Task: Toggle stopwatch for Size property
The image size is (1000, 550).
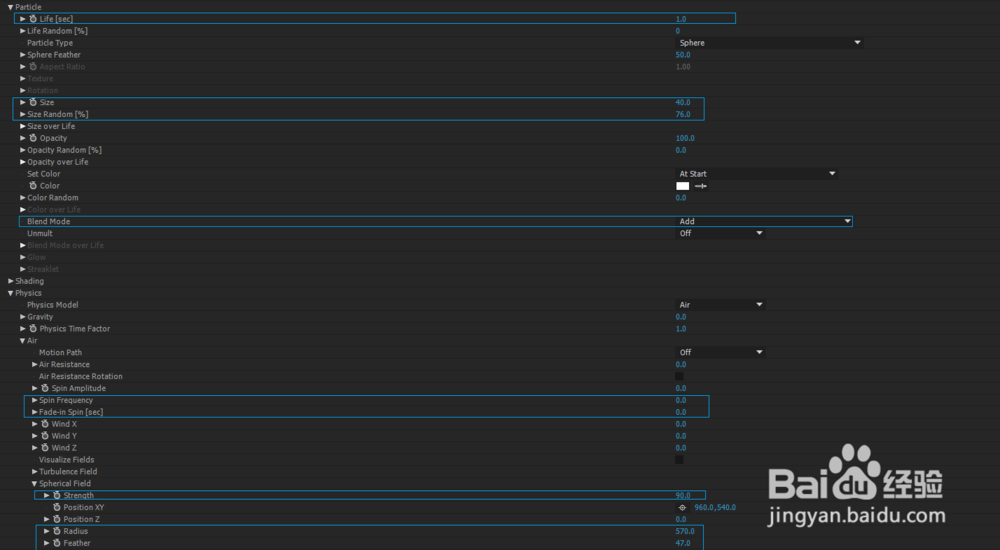Action: [x=33, y=102]
